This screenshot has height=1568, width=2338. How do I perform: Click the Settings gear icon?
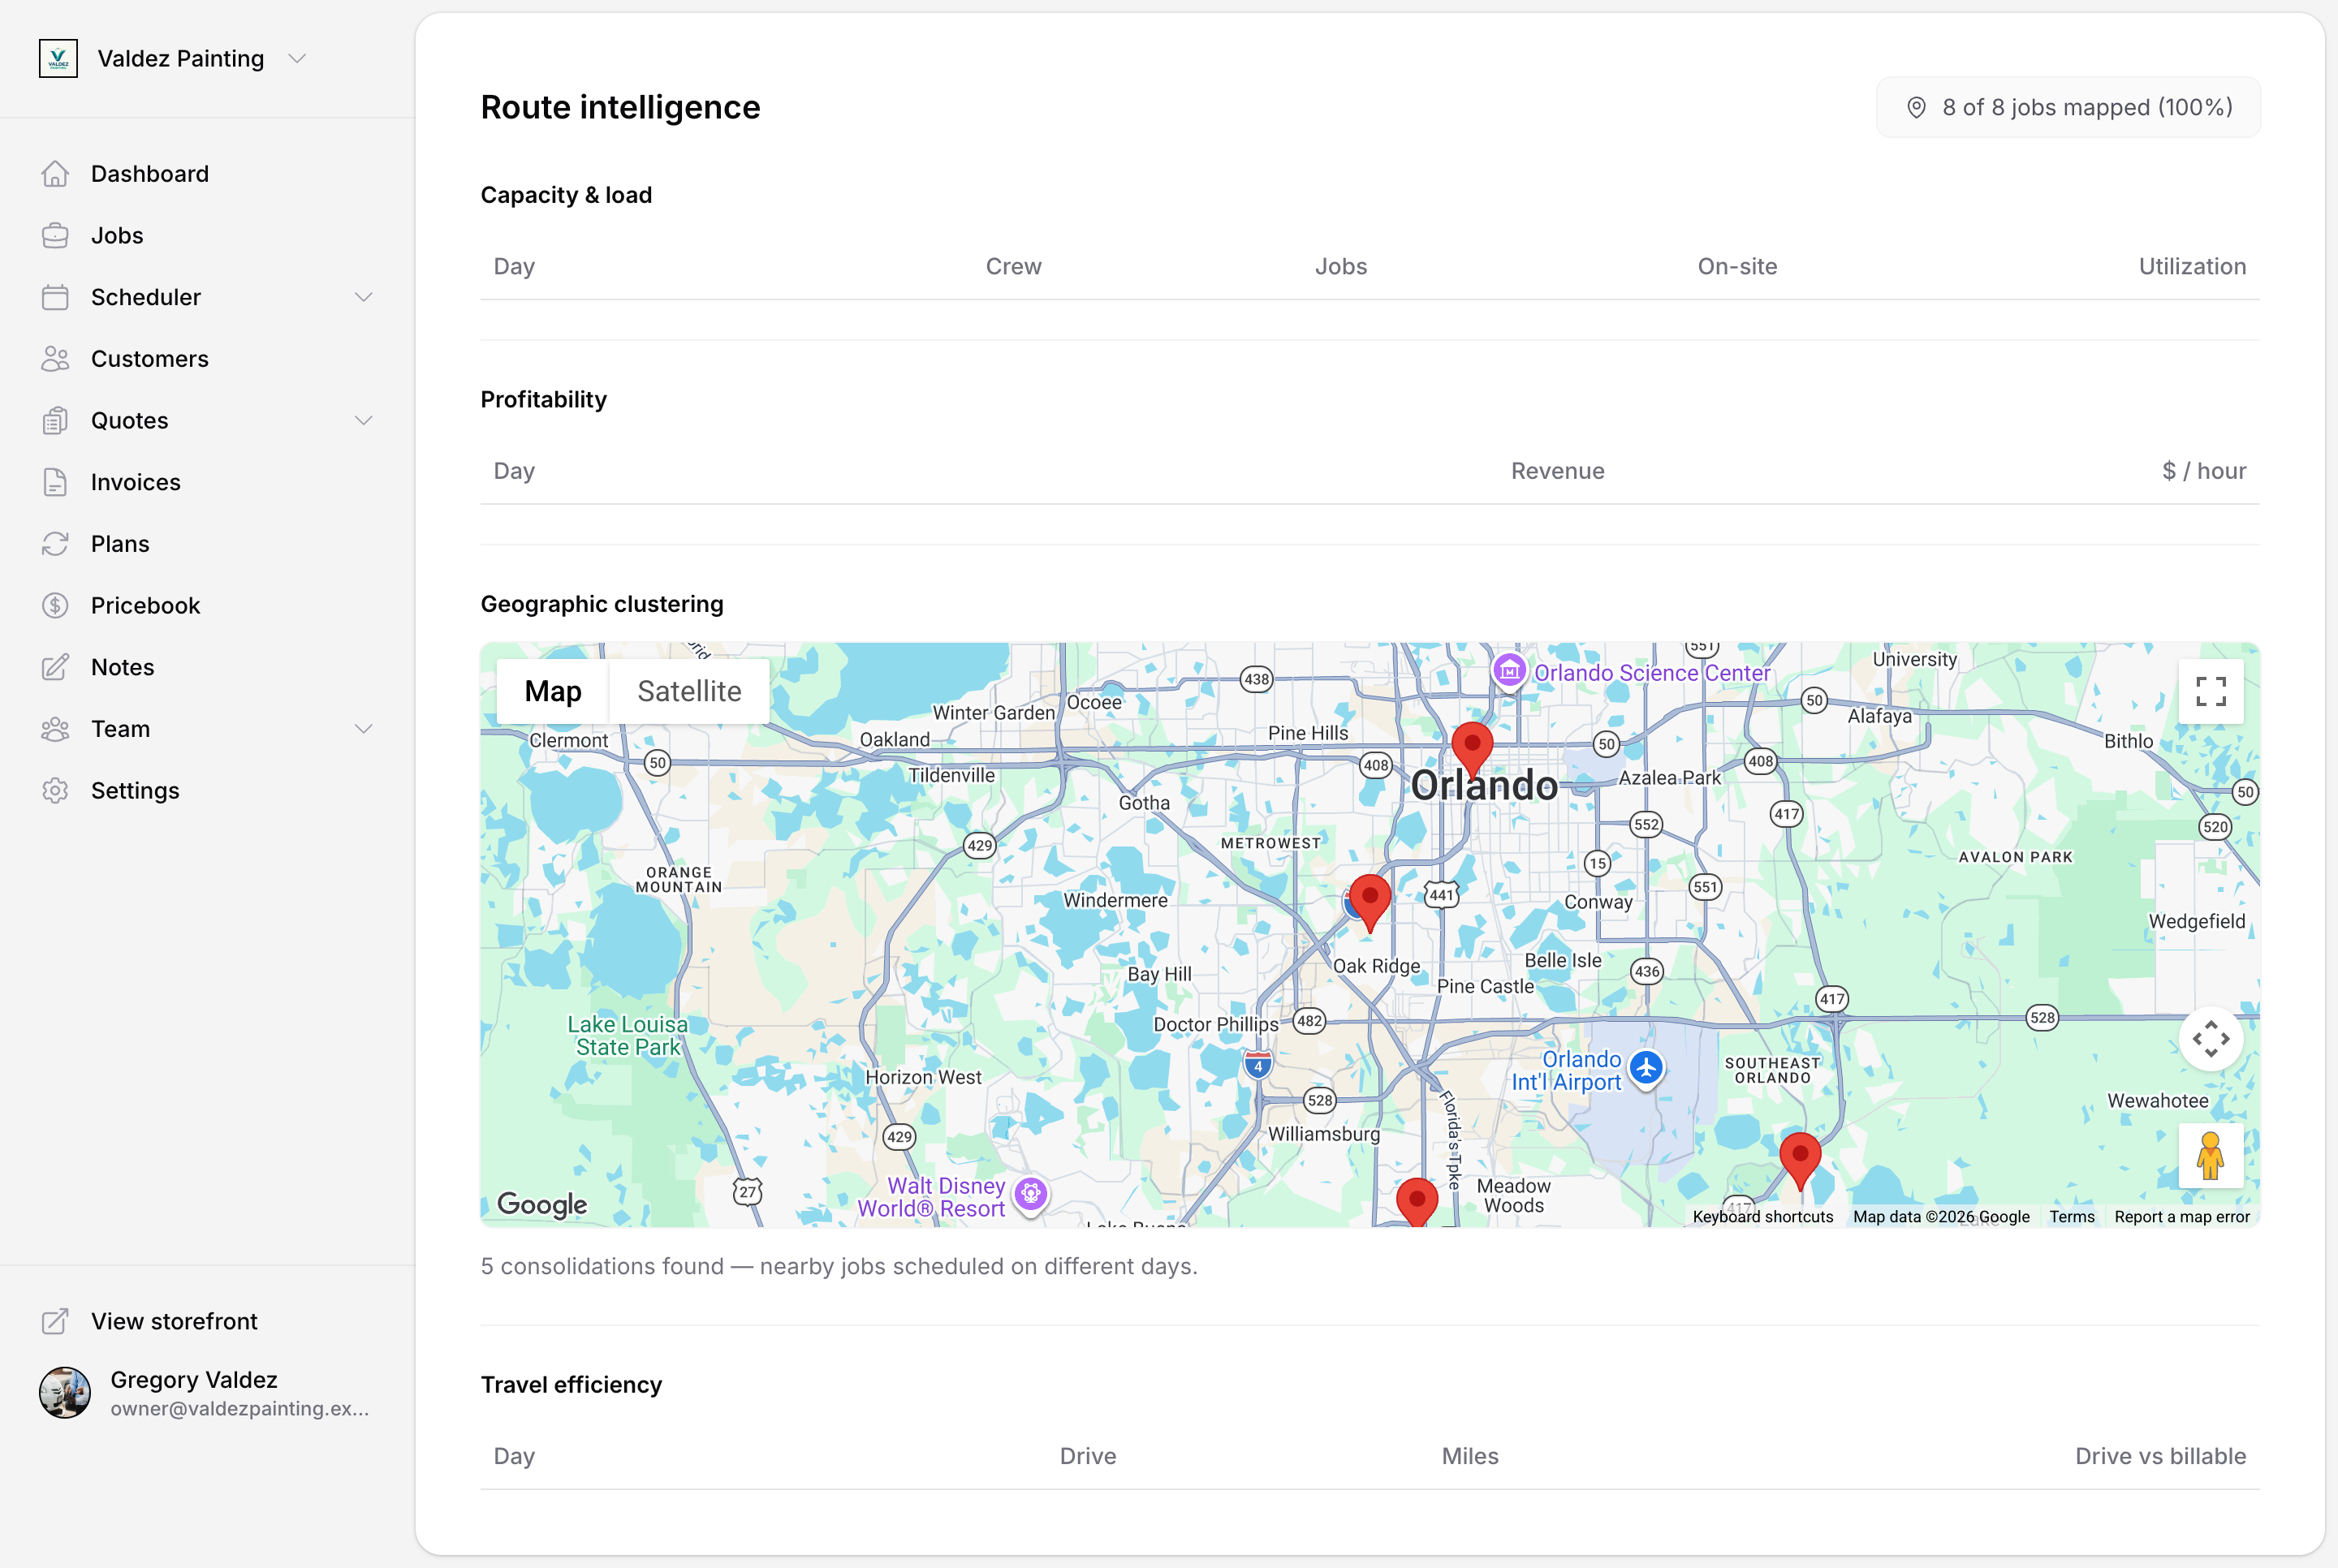pos(55,791)
